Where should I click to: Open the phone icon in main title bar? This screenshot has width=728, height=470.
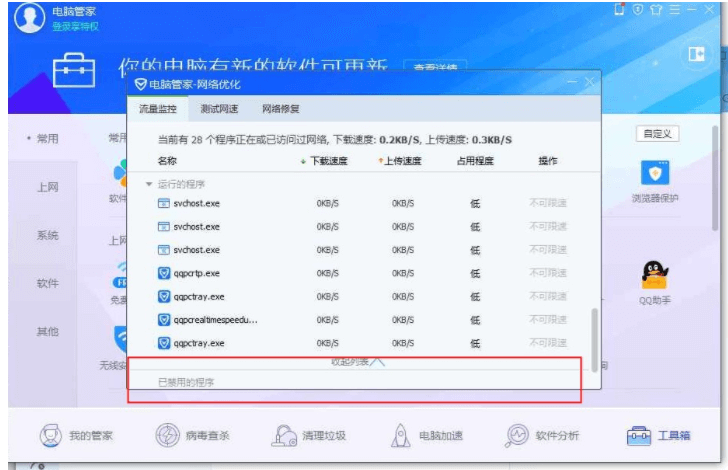click(x=619, y=9)
